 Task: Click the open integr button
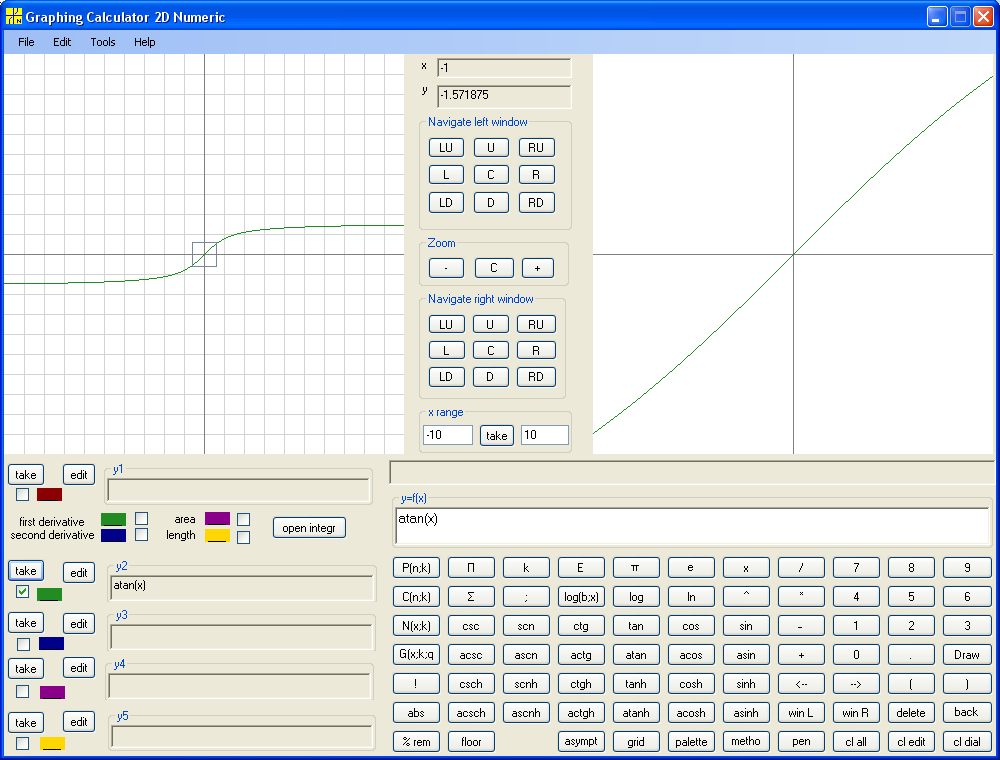309,528
